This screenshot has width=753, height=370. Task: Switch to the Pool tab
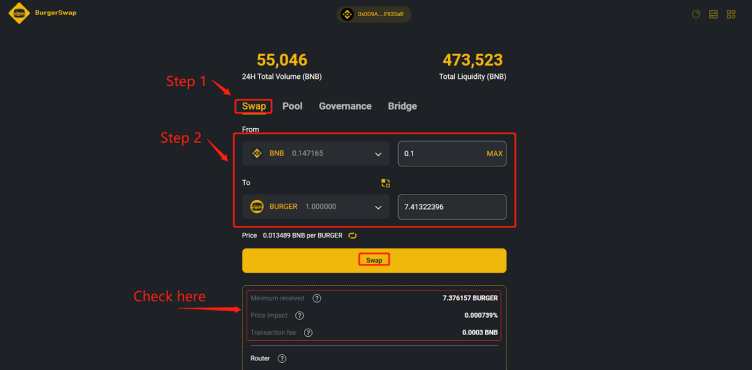coord(292,106)
